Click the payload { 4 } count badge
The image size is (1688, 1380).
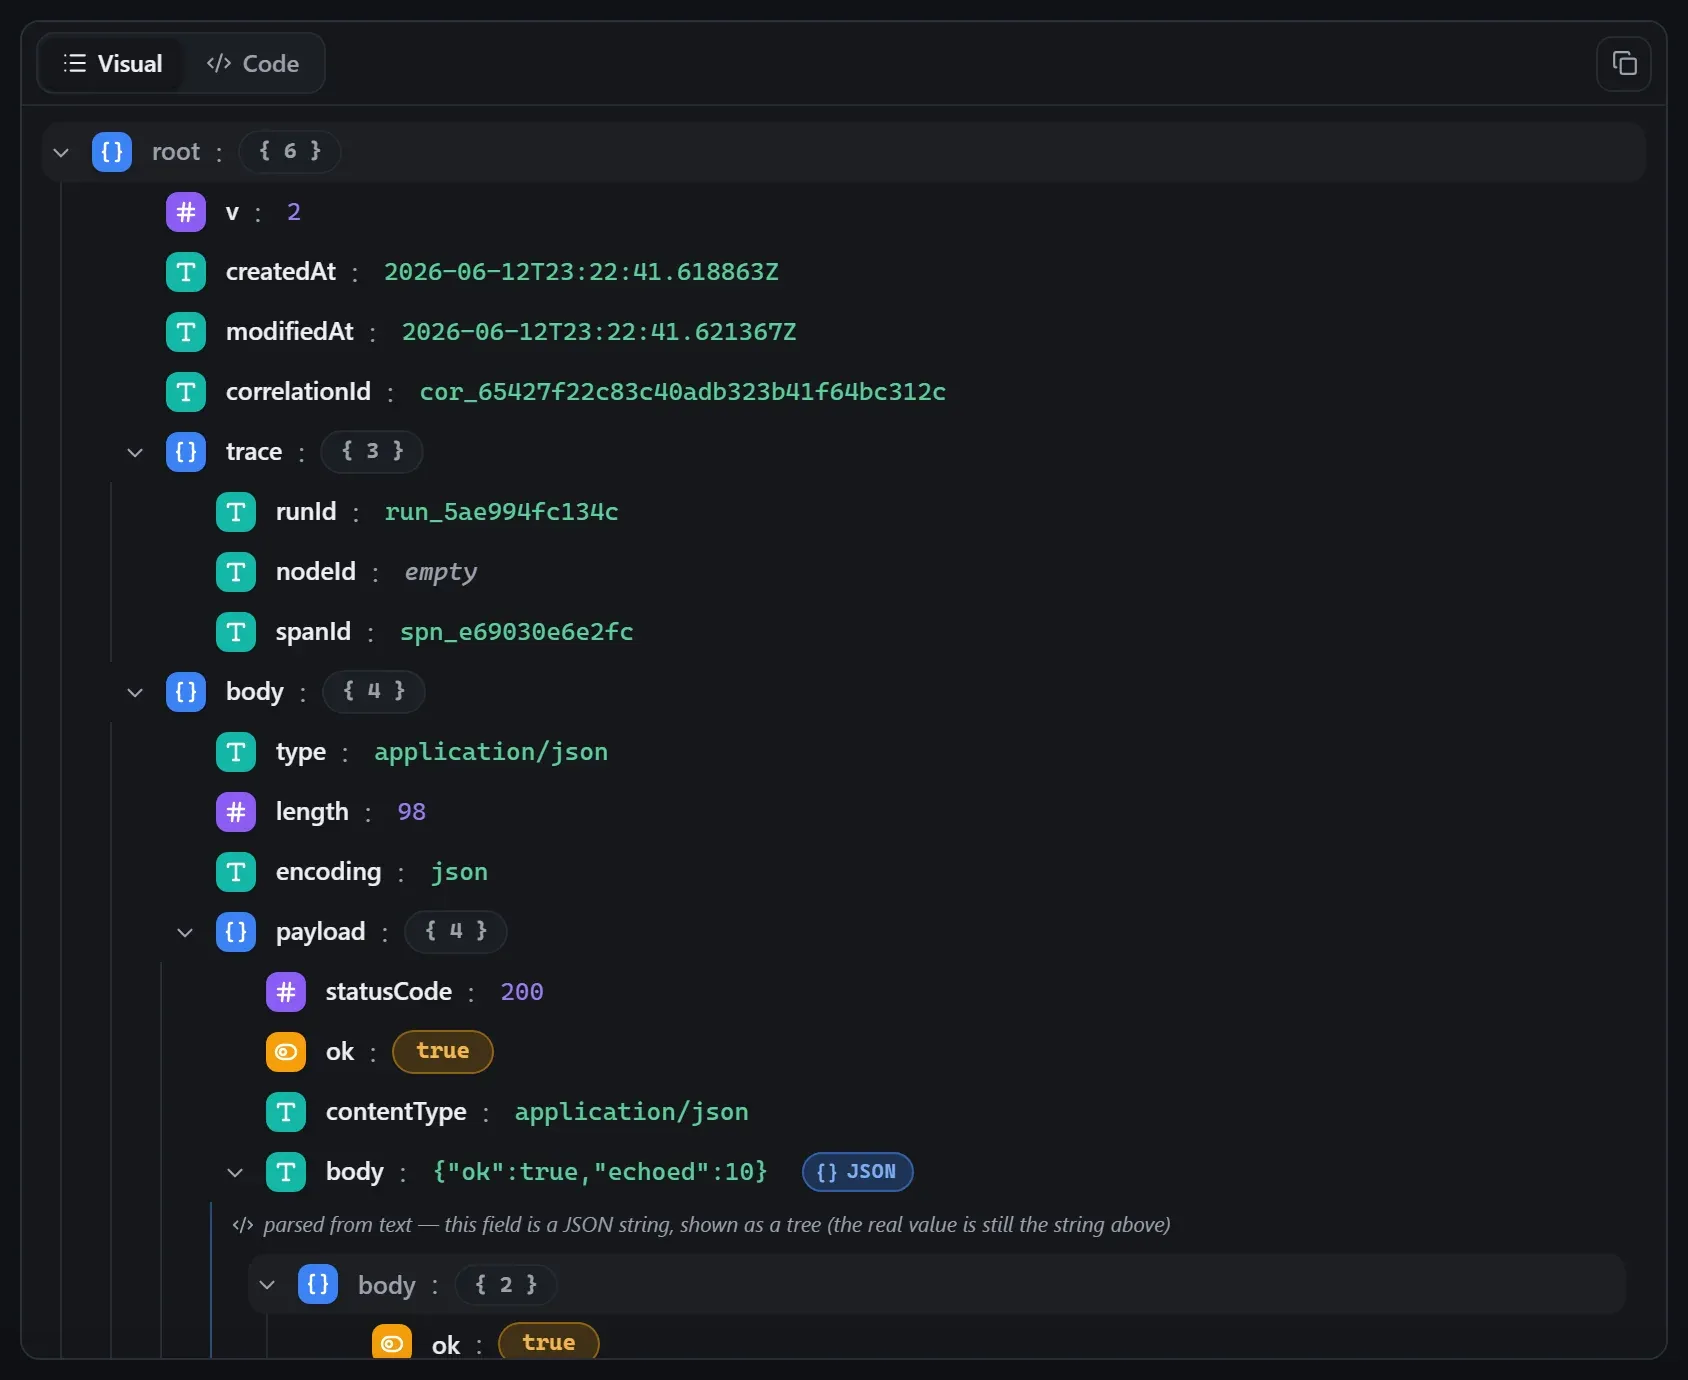(x=456, y=932)
